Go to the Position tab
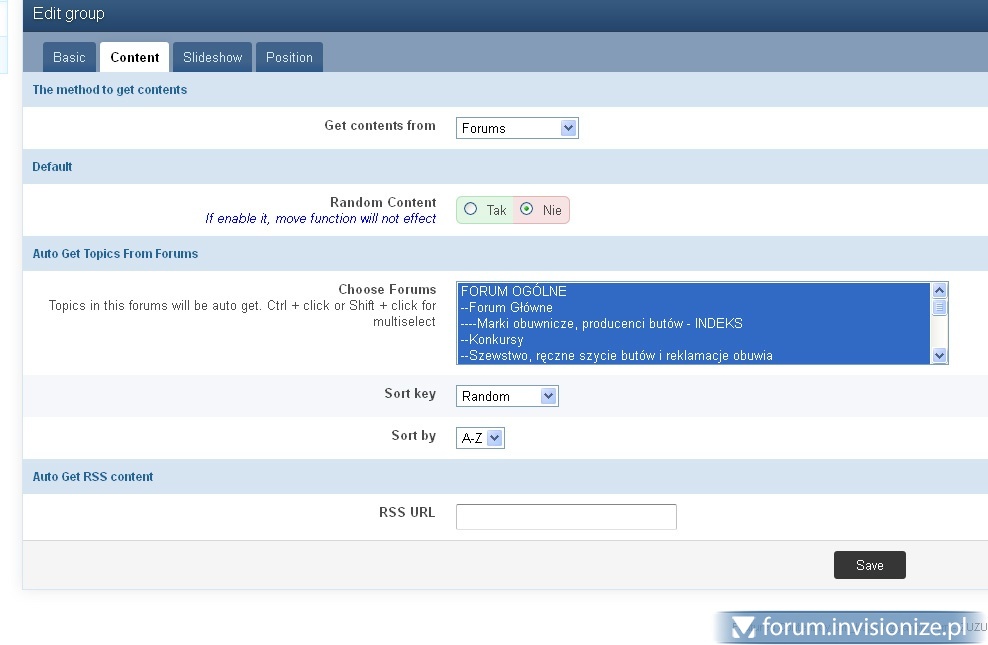Screen dimensions: 988x645 pos(289,57)
